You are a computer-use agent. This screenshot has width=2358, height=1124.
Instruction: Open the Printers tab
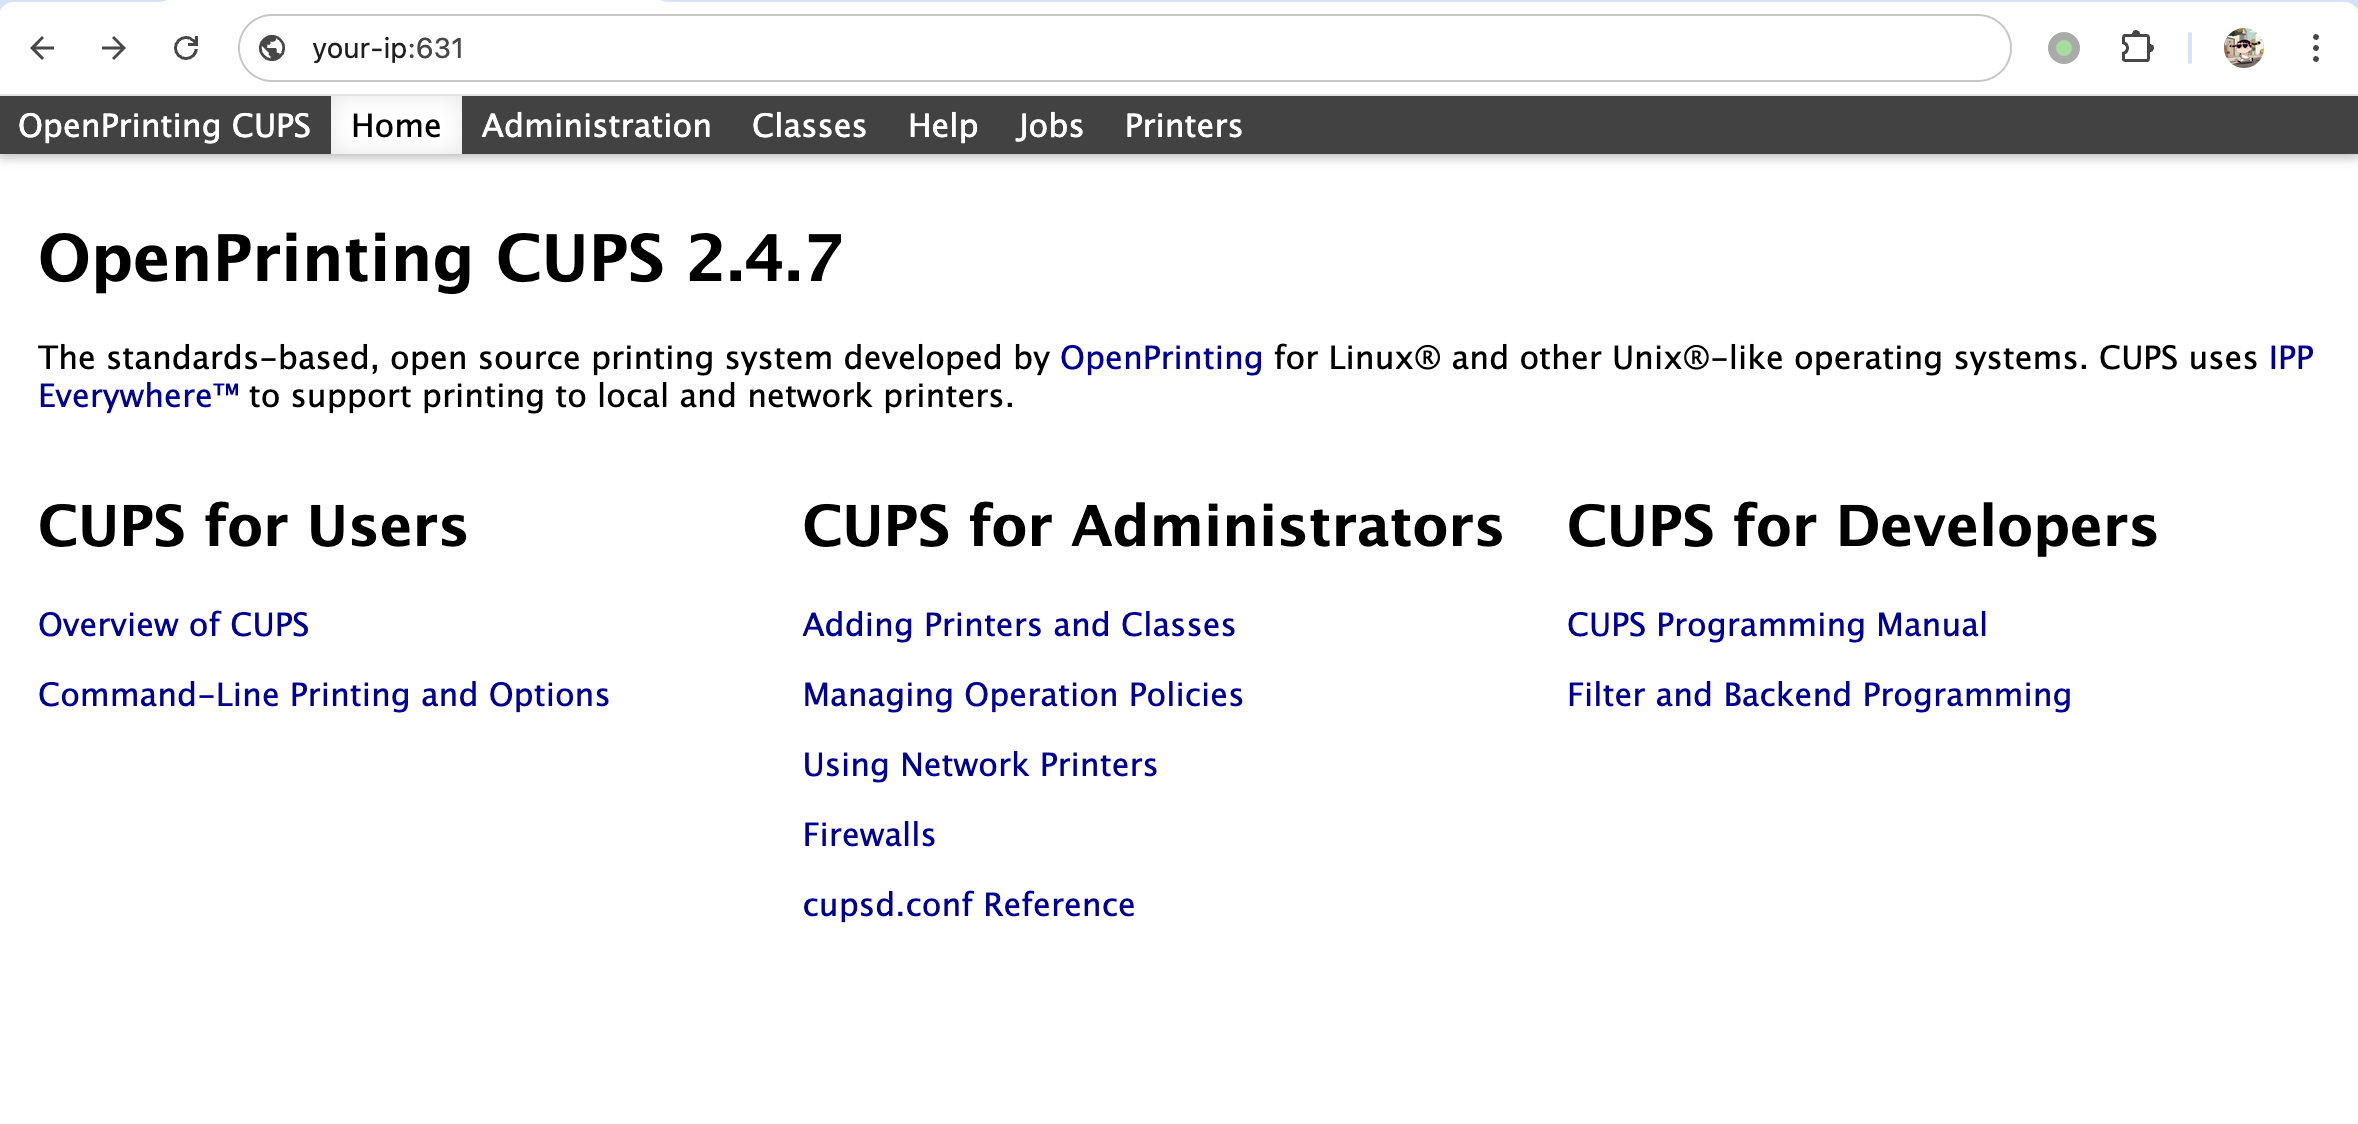[x=1183, y=126]
